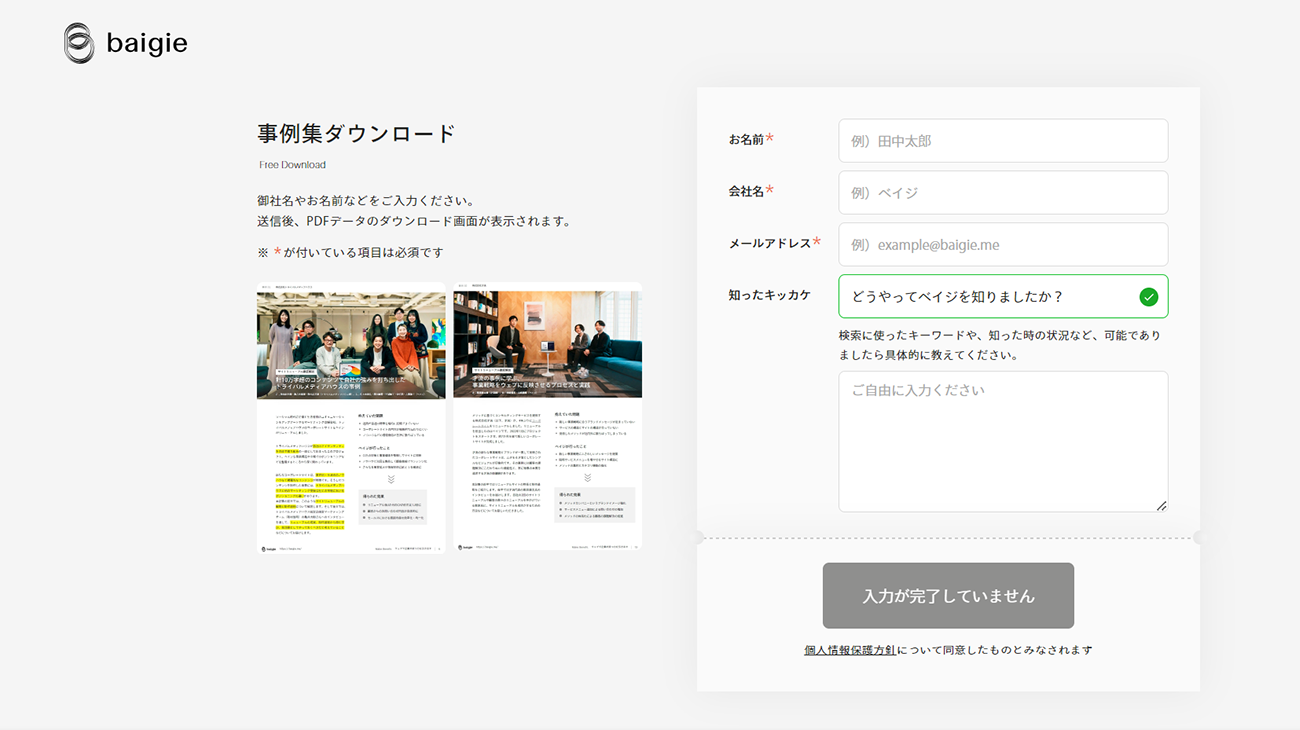Click the 事例集ダウンロード heading
The height and width of the screenshot is (730, 1300).
(x=356, y=132)
